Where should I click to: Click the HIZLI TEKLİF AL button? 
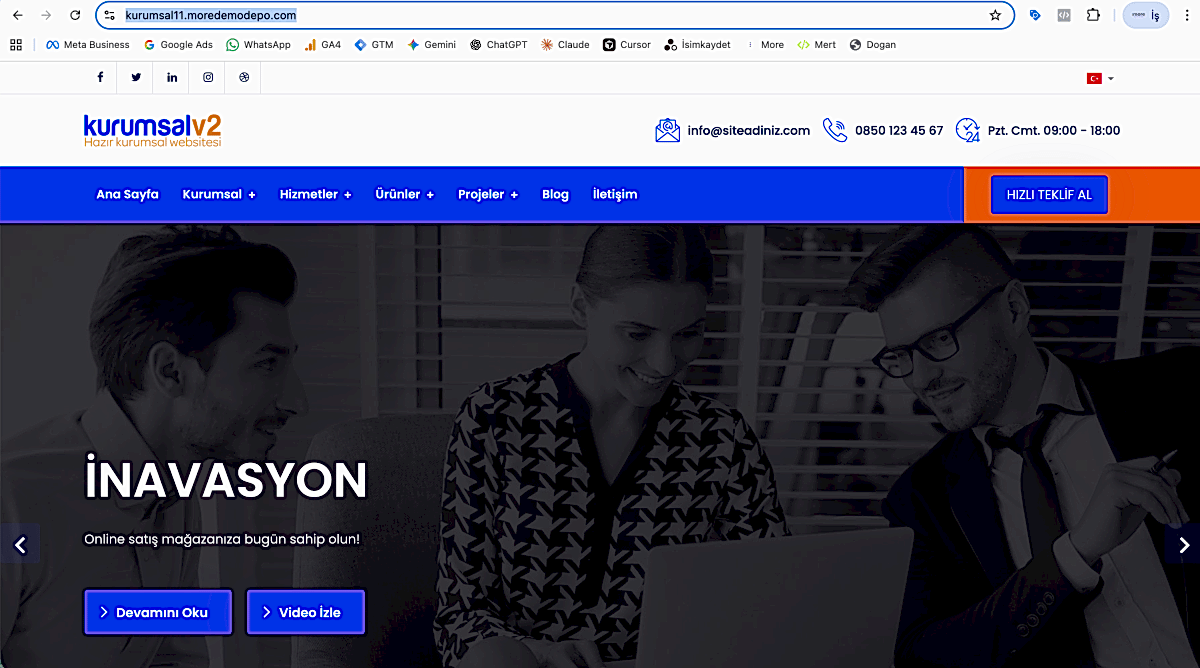(x=1049, y=195)
